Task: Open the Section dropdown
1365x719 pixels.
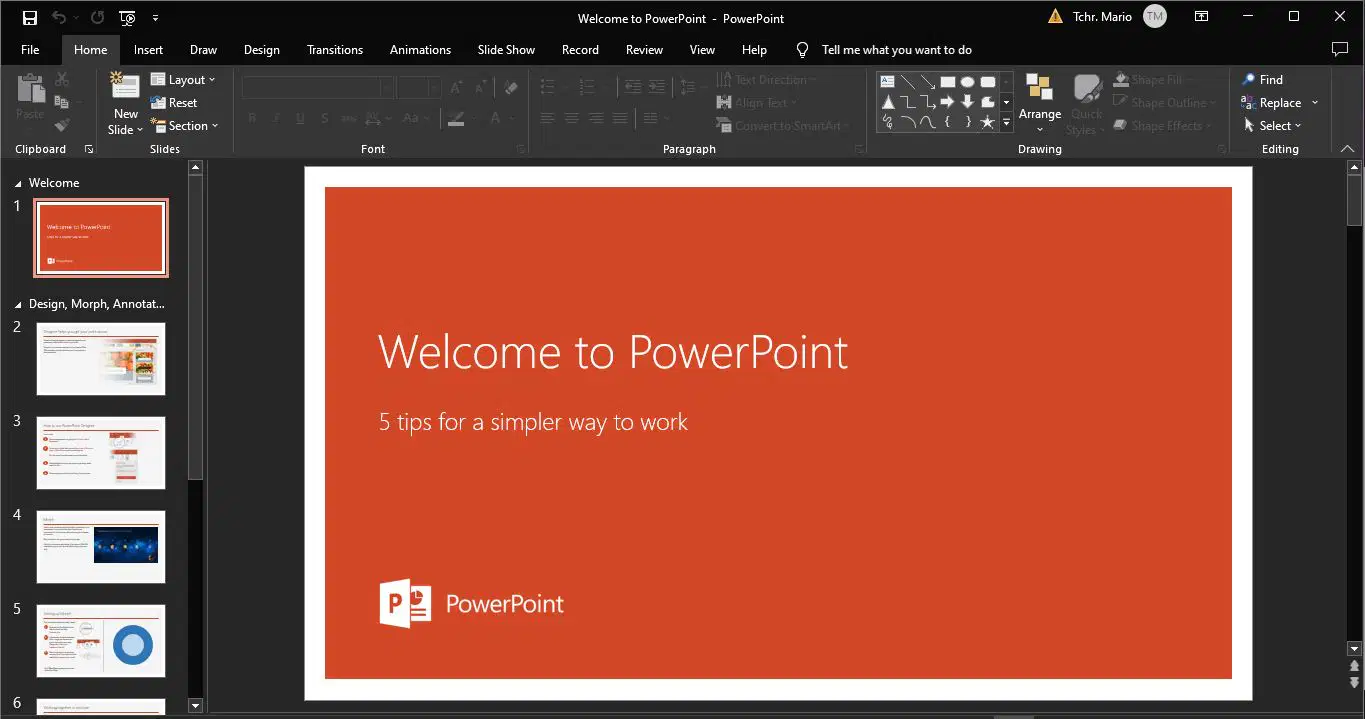Action: [184, 125]
